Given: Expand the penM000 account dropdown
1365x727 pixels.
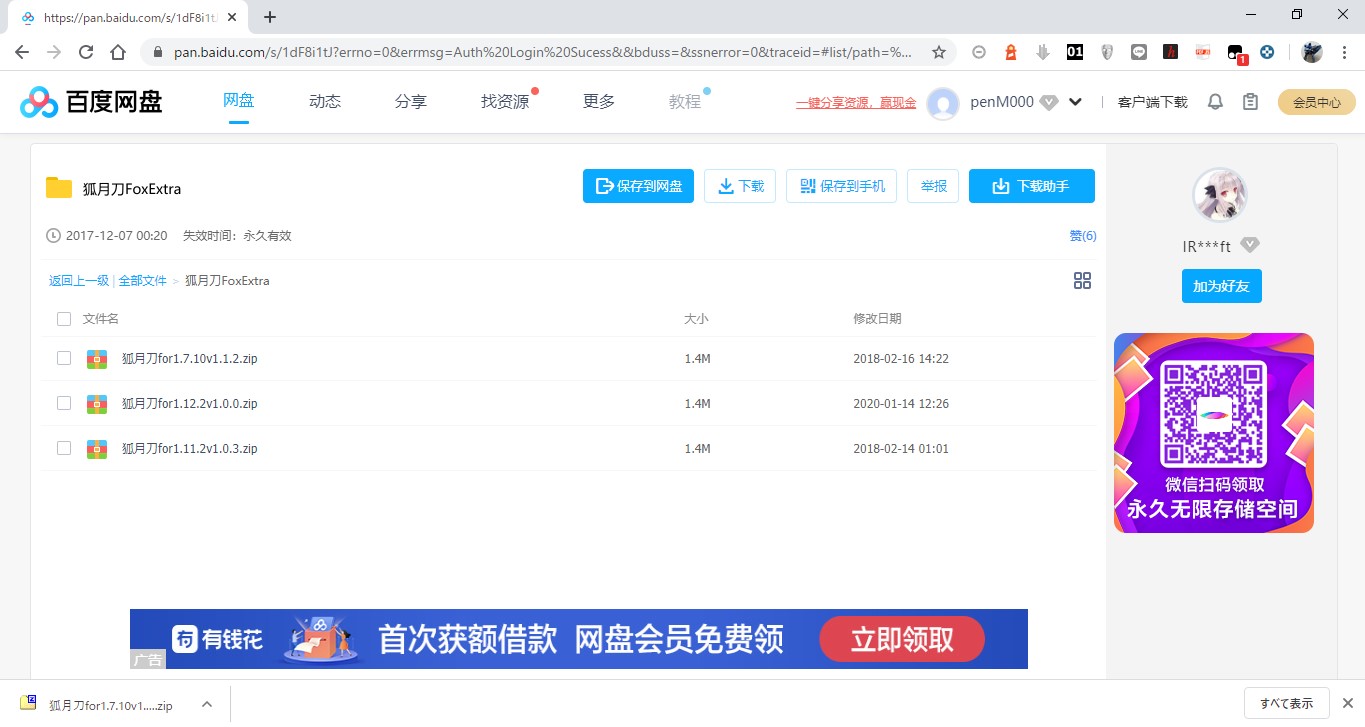Looking at the screenshot, I should (x=1076, y=102).
